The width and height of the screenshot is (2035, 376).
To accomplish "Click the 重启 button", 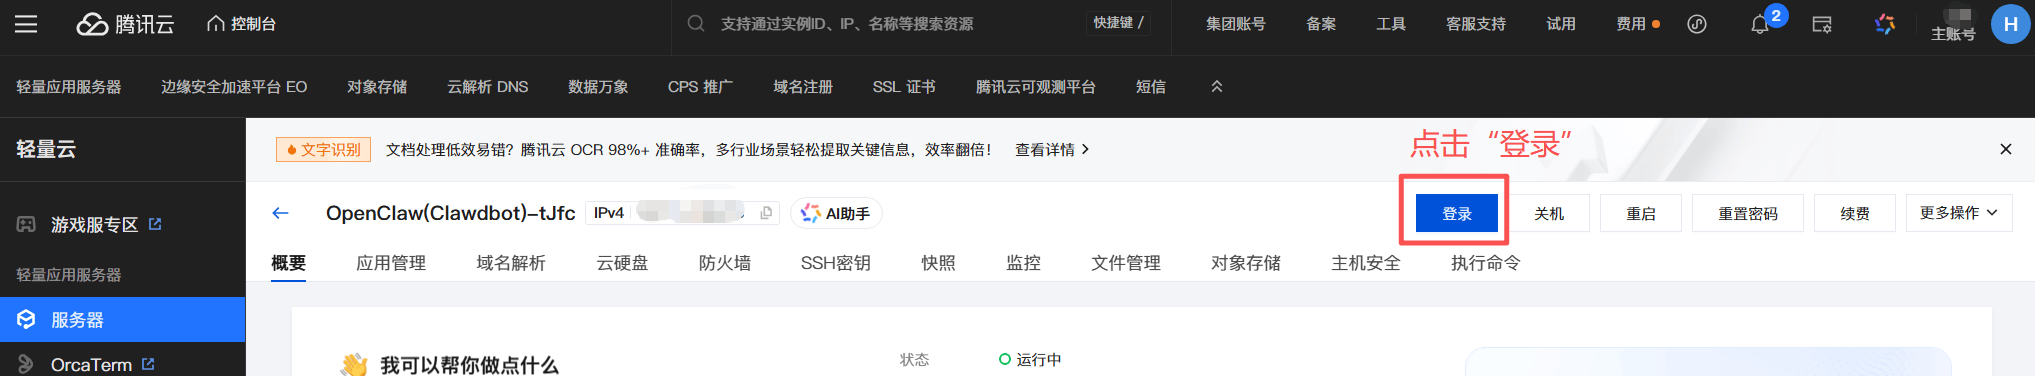I will 1641,213.
